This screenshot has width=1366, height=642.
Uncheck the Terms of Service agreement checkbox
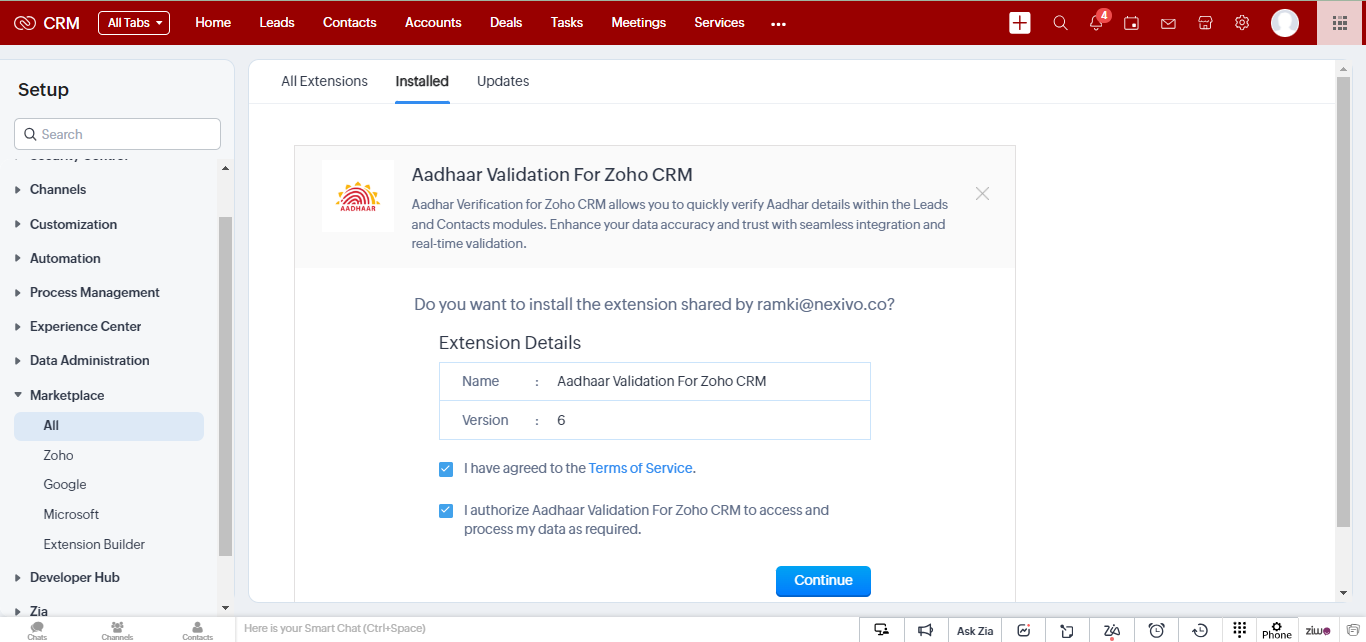[x=446, y=468]
